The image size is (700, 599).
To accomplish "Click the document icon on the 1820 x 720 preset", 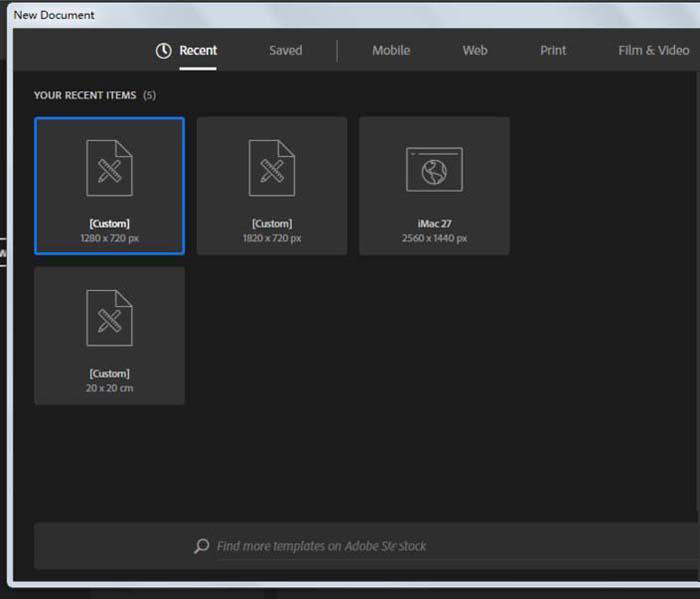I will 272,168.
